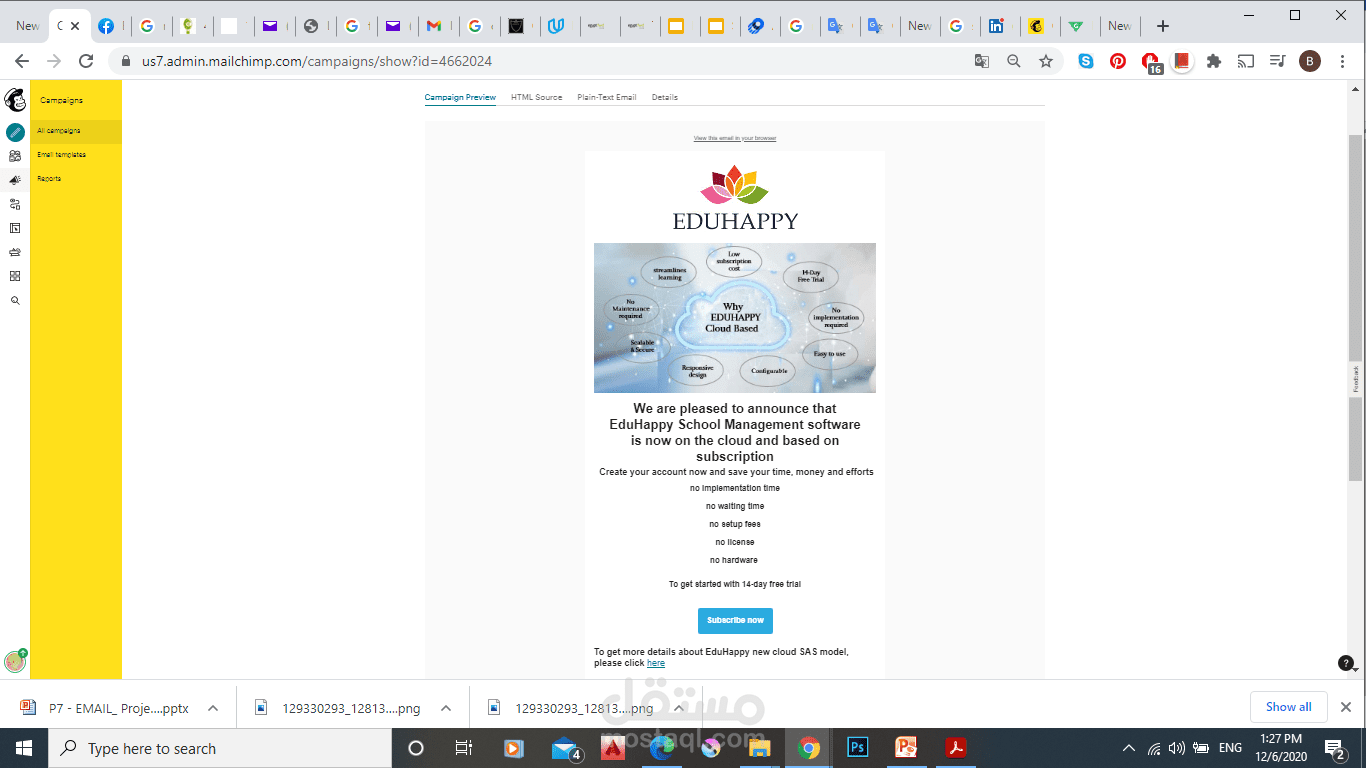Switch to the Plain-Text Email tab

pos(607,97)
